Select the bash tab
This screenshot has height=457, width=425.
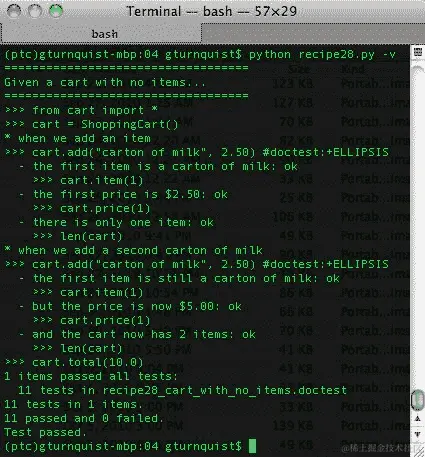click(x=102, y=34)
